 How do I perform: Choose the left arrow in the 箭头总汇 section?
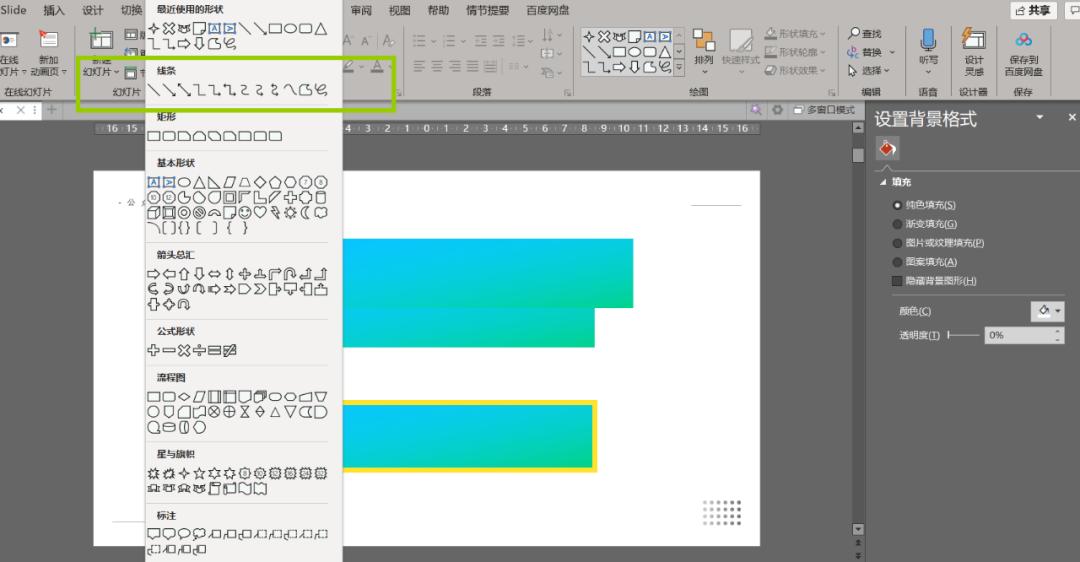point(169,273)
